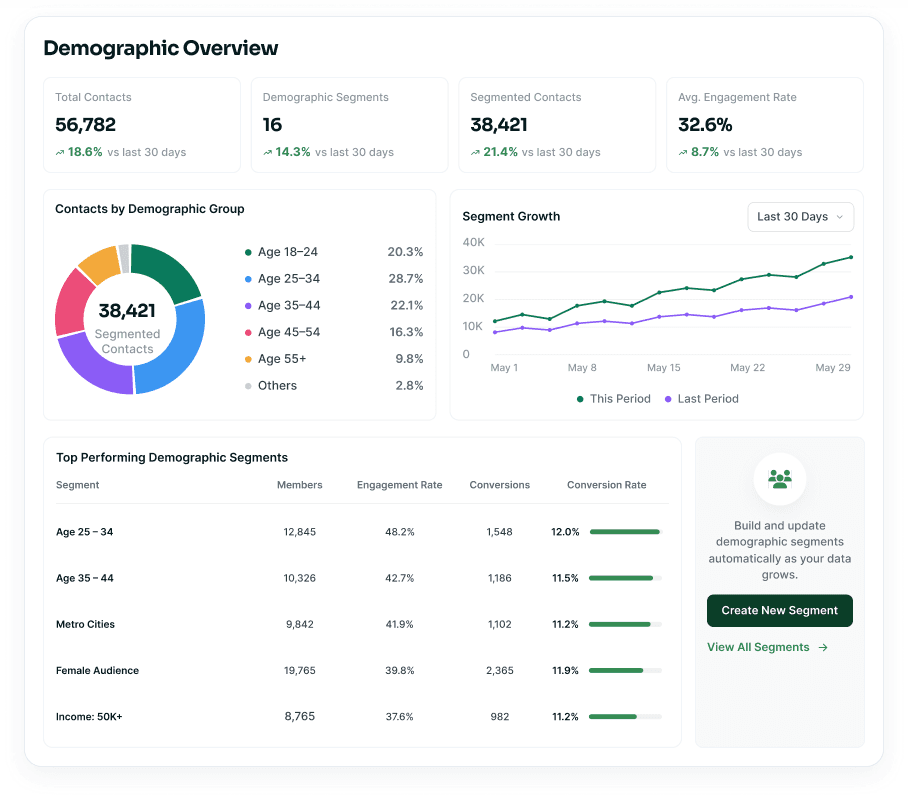Click the Age 25–34 legend value 28.7%
The height and width of the screenshot is (799, 908).
pyautogui.click(x=405, y=279)
